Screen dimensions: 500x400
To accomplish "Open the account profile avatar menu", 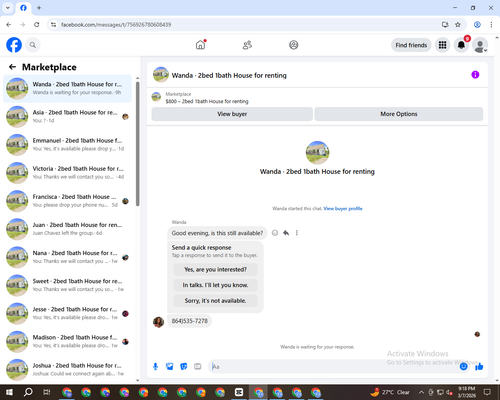I will pos(480,45).
